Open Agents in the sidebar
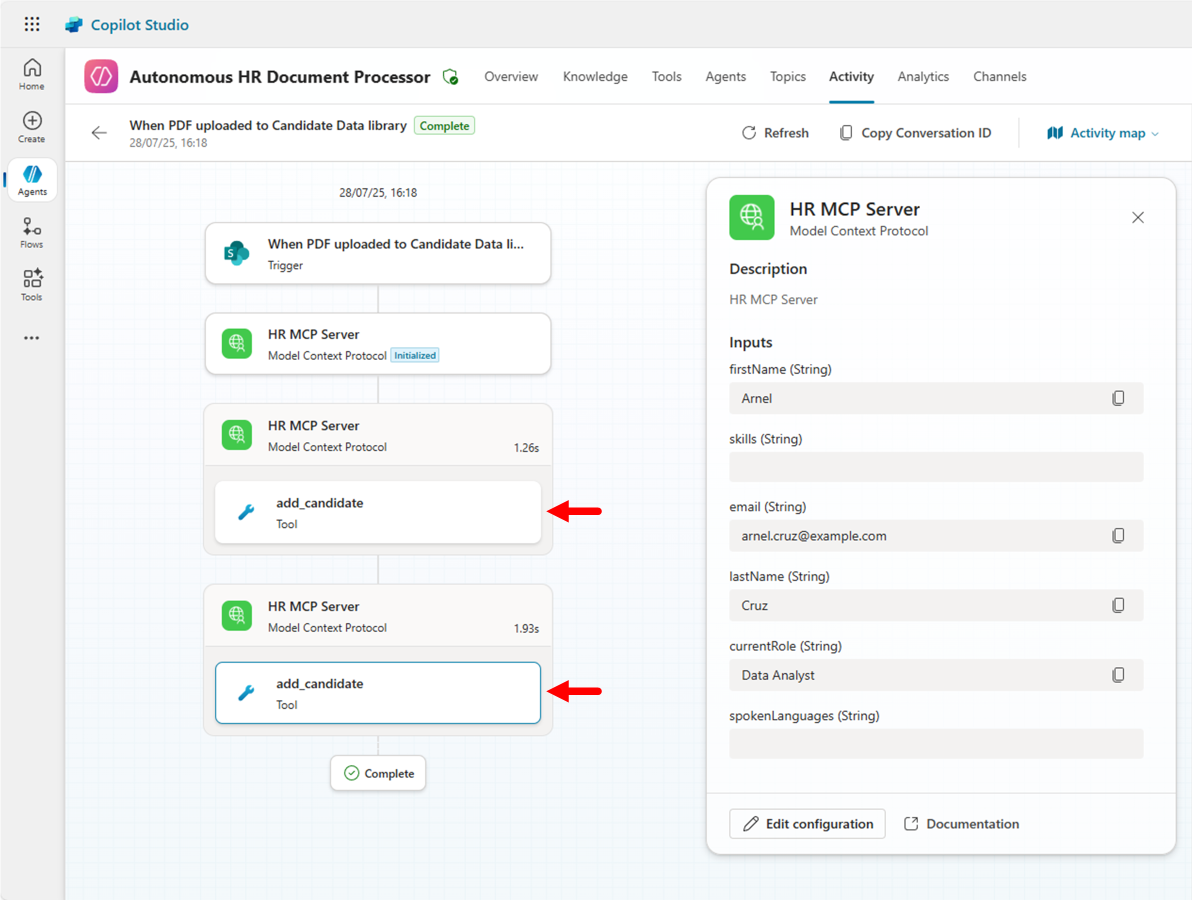Image resolution: width=1192 pixels, height=900 pixels. [32, 180]
